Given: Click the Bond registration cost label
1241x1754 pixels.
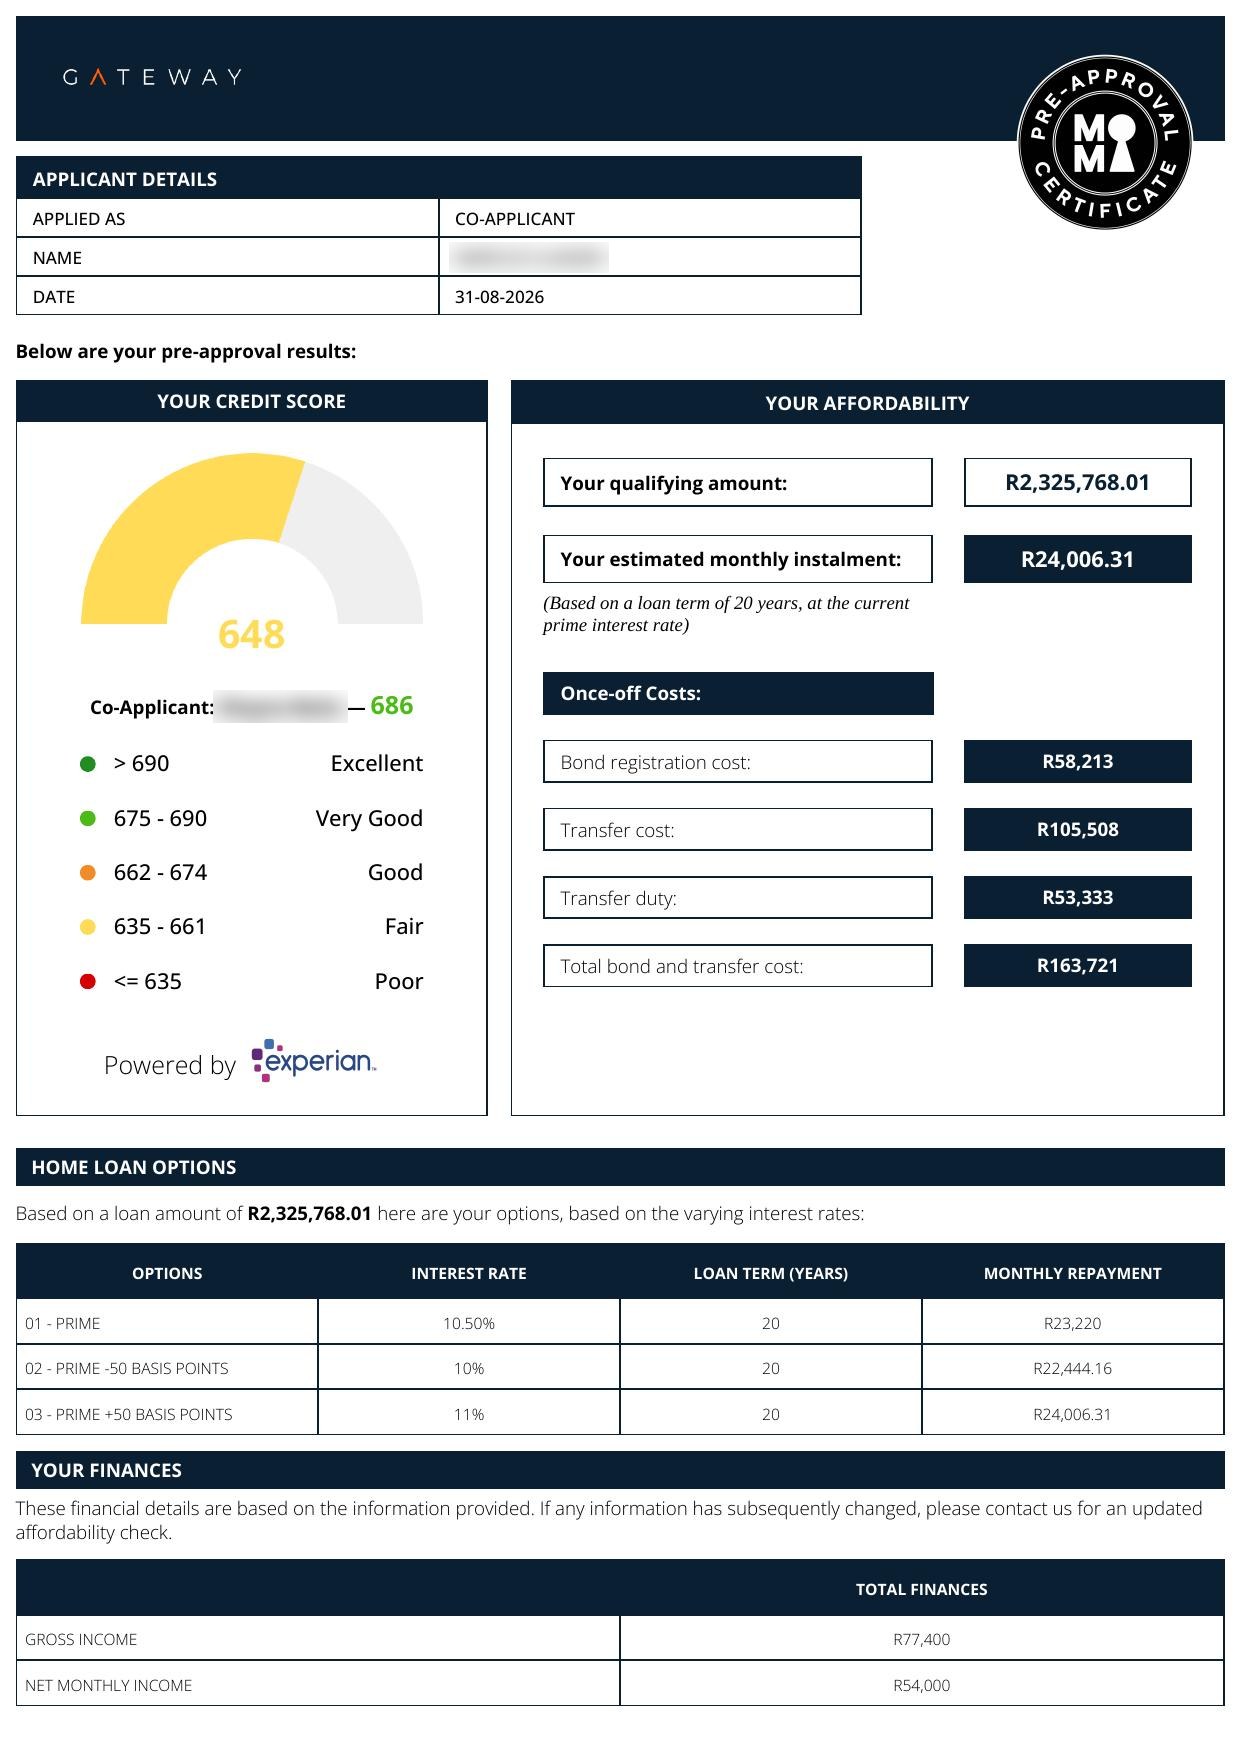Looking at the screenshot, I should pyautogui.click(x=738, y=762).
